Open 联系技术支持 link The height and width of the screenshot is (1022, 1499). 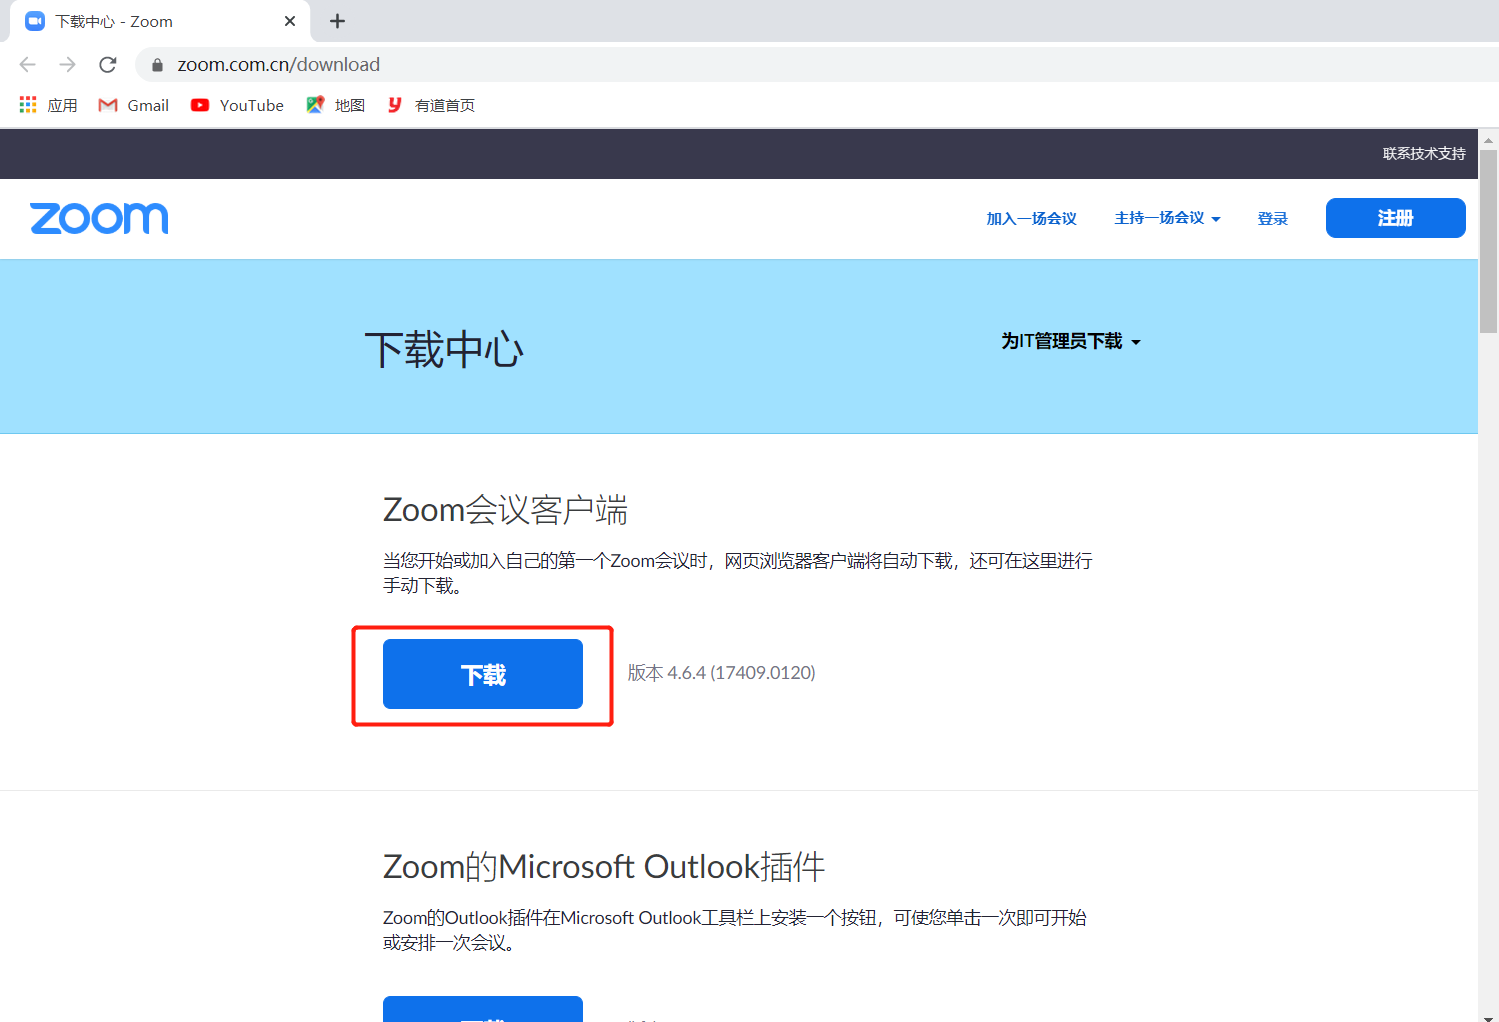tap(1424, 154)
